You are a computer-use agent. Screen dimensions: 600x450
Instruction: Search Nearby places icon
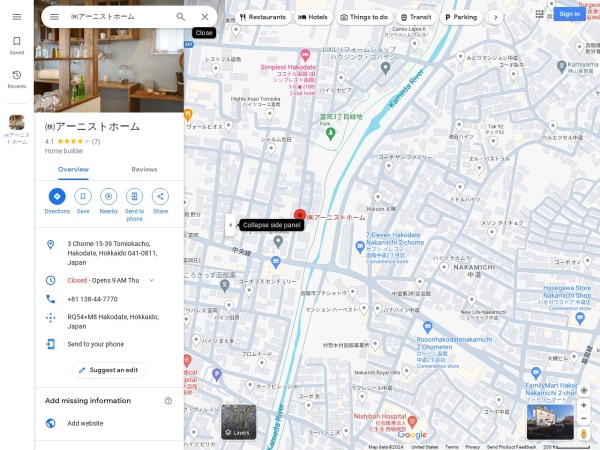(109, 201)
